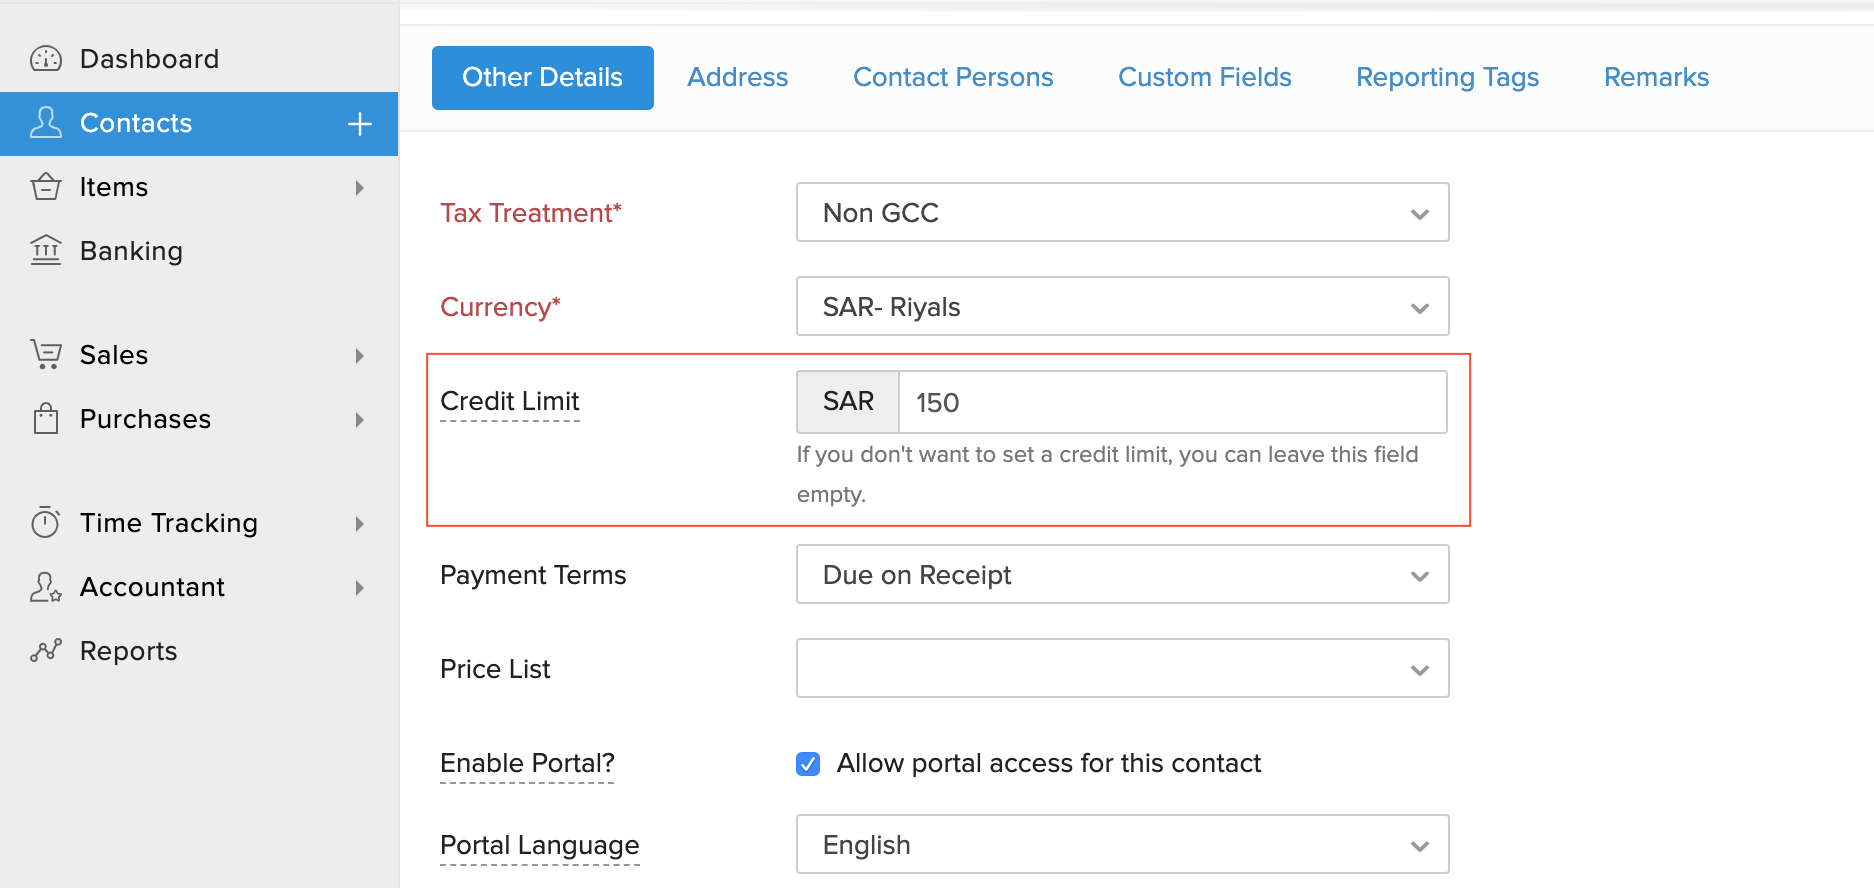Click the Time Tracking stopwatch icon
Viewport: 1874px width, 888px height.
pyautogui.click(x=46, y=522)
